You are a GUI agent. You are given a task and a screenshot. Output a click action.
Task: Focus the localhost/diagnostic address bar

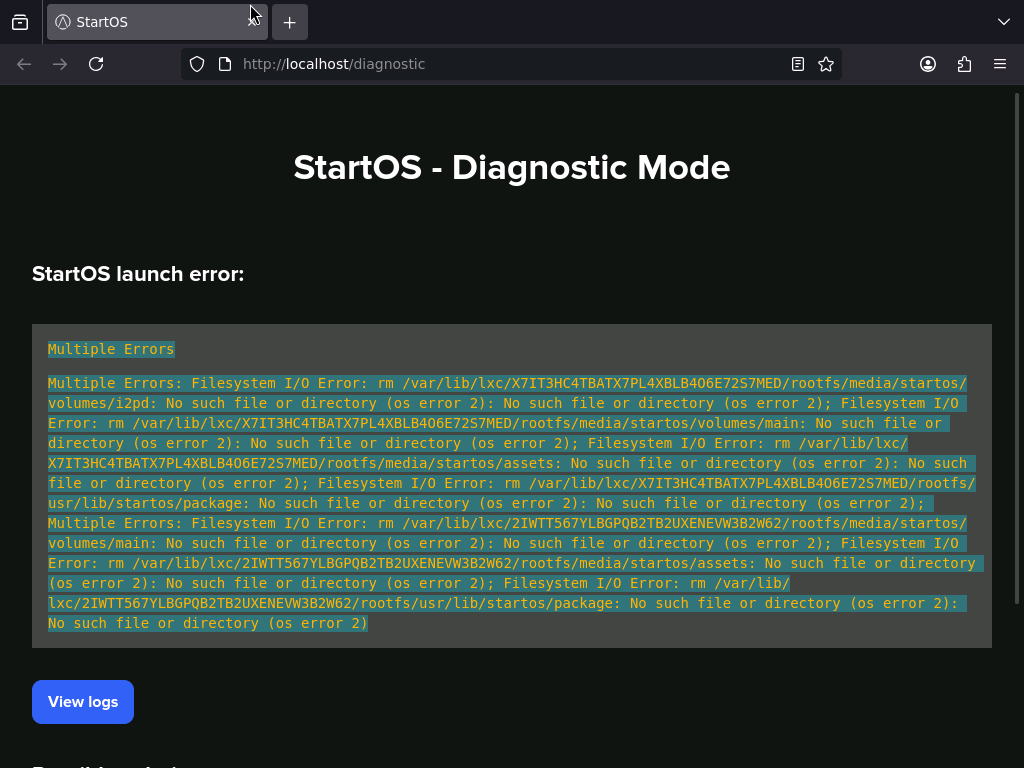coord(511,64)
